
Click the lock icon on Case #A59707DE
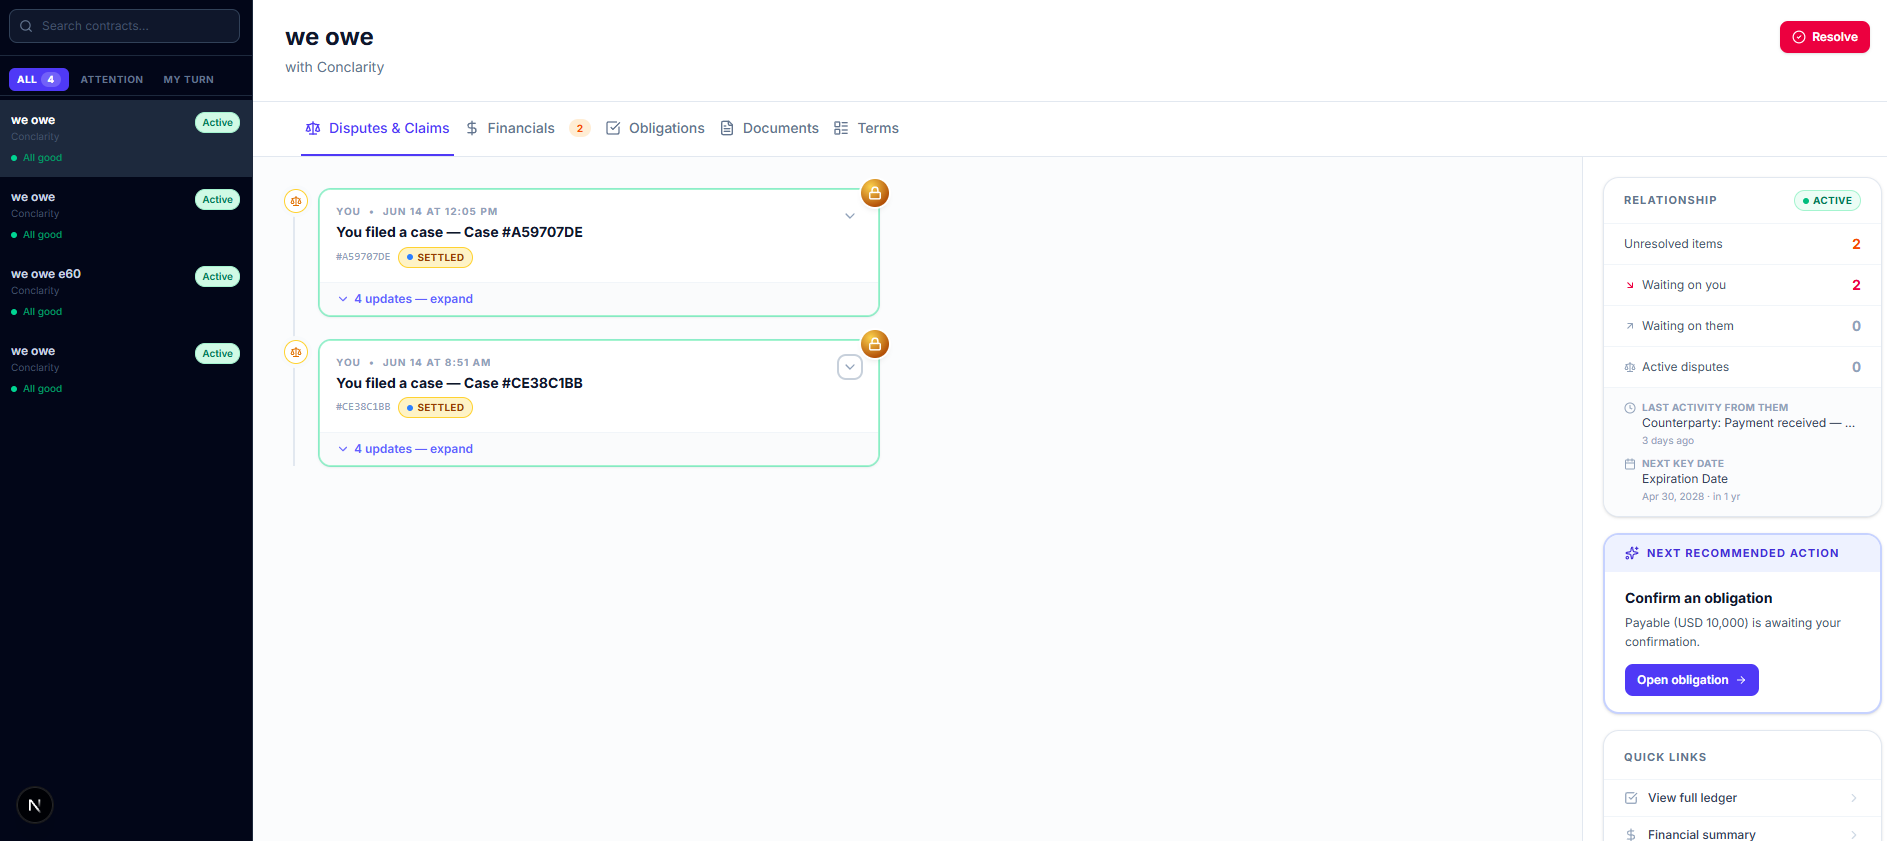tap(875, 193)
